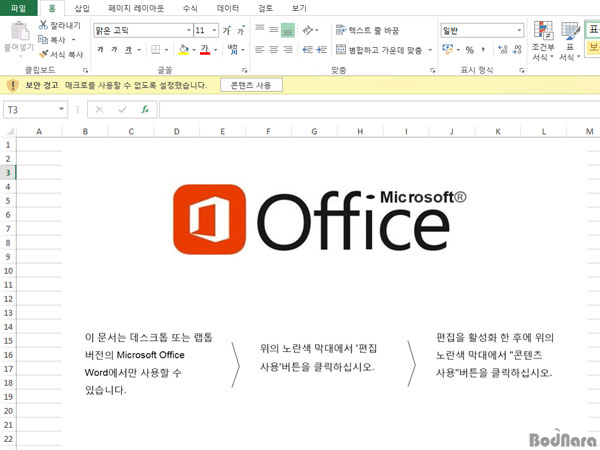Screen dimensions: 600x450
Task: Open Conditional Formatting (조건부 서식)
Action: pos(543,41)
